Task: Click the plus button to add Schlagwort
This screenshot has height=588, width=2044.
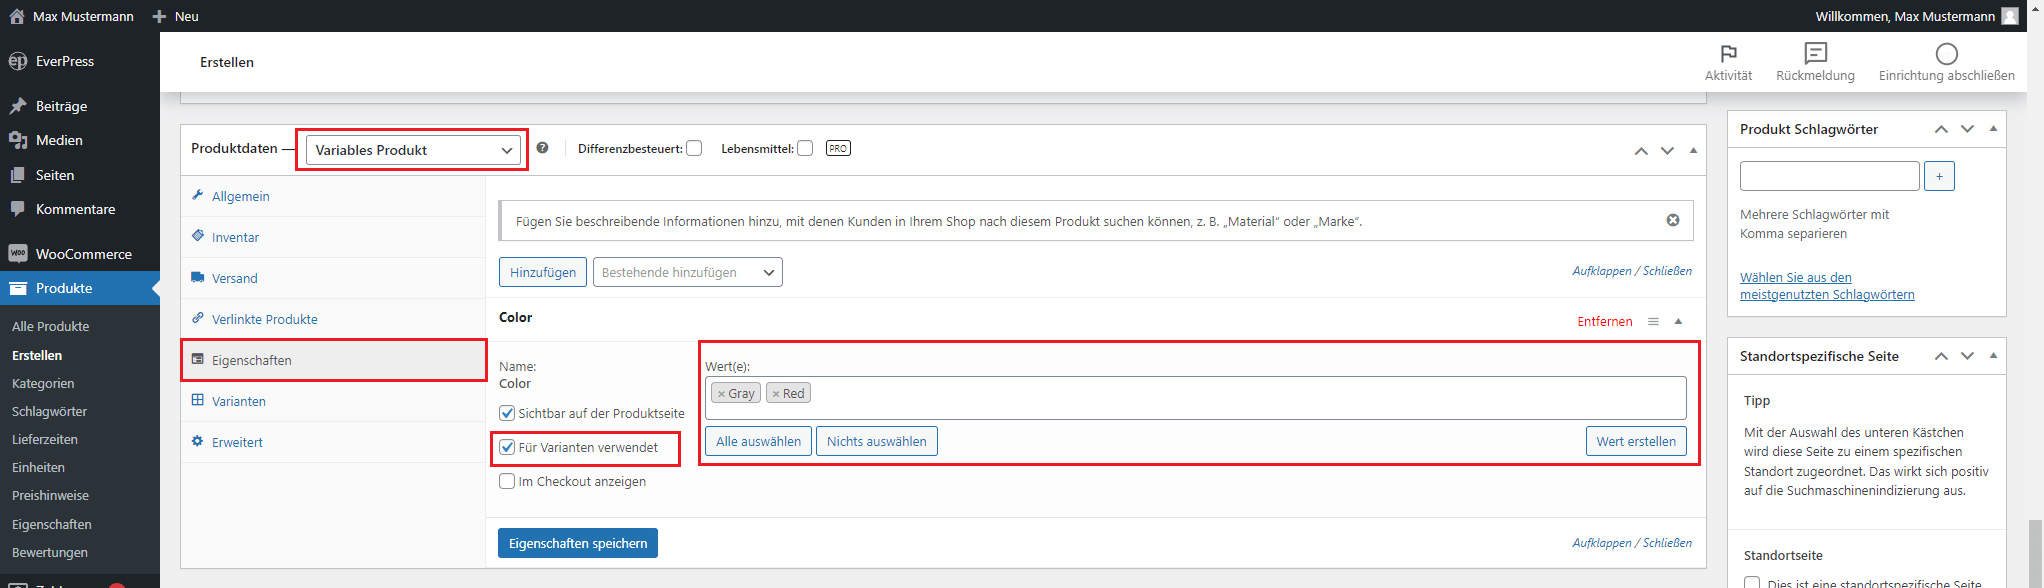Action: coord(1938,176)
